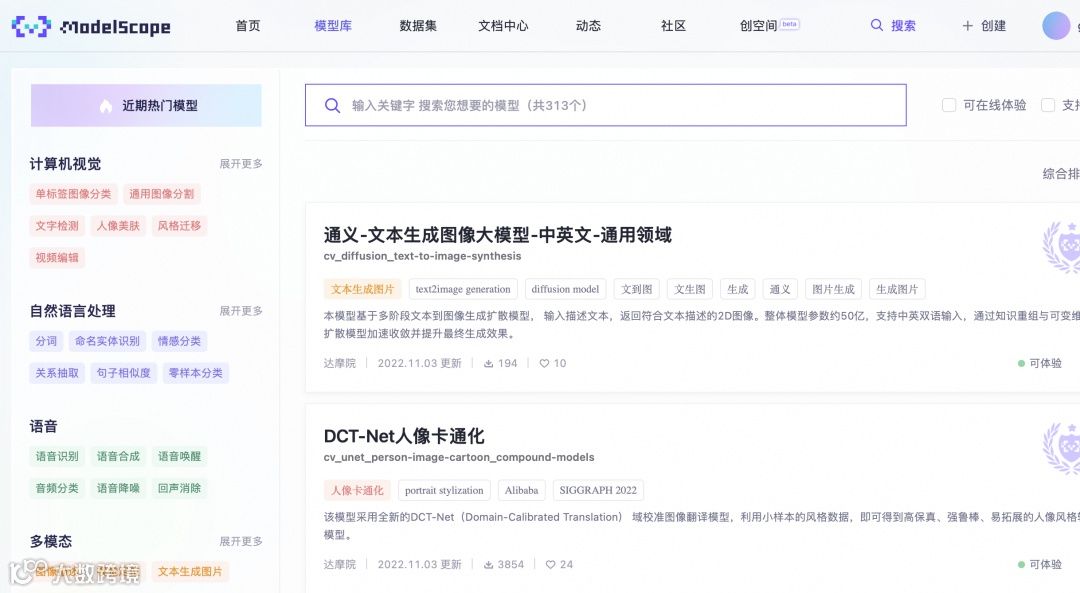This screenshot has width=1080, height=593.
Task: Click the portrait stylization tag
Action: pos(444,490)
